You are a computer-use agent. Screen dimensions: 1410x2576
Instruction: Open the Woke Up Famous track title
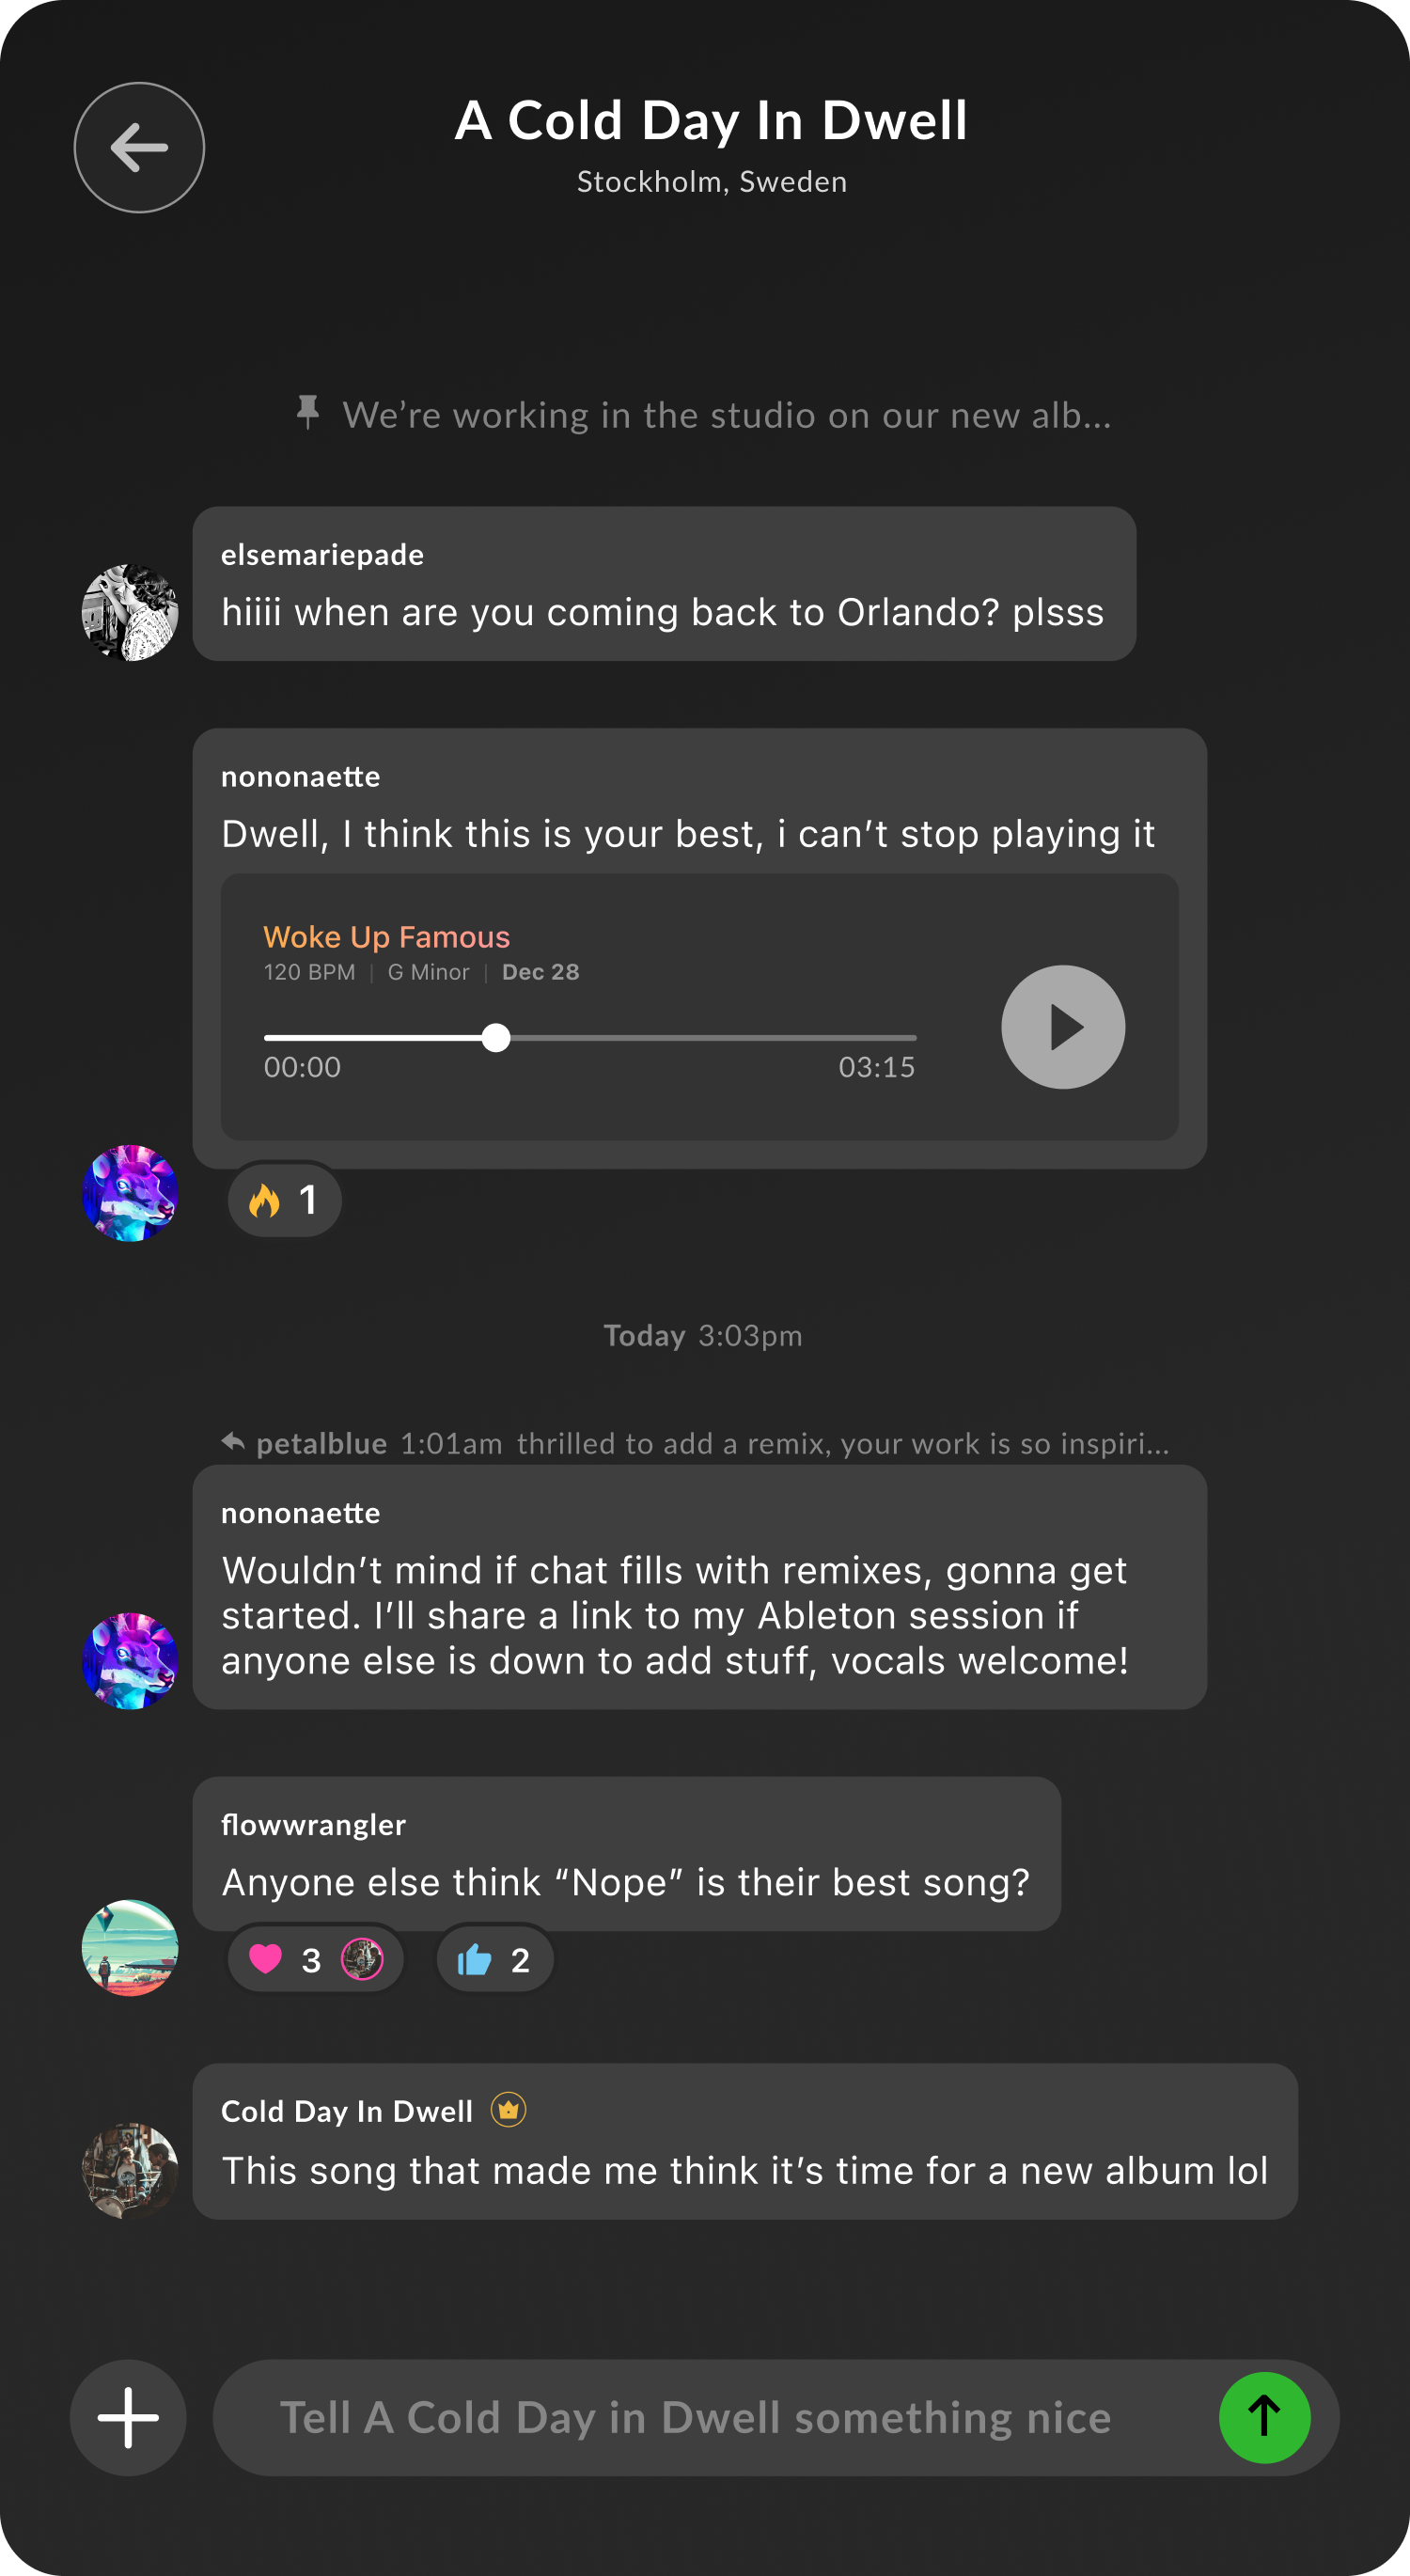pos(386,937)
